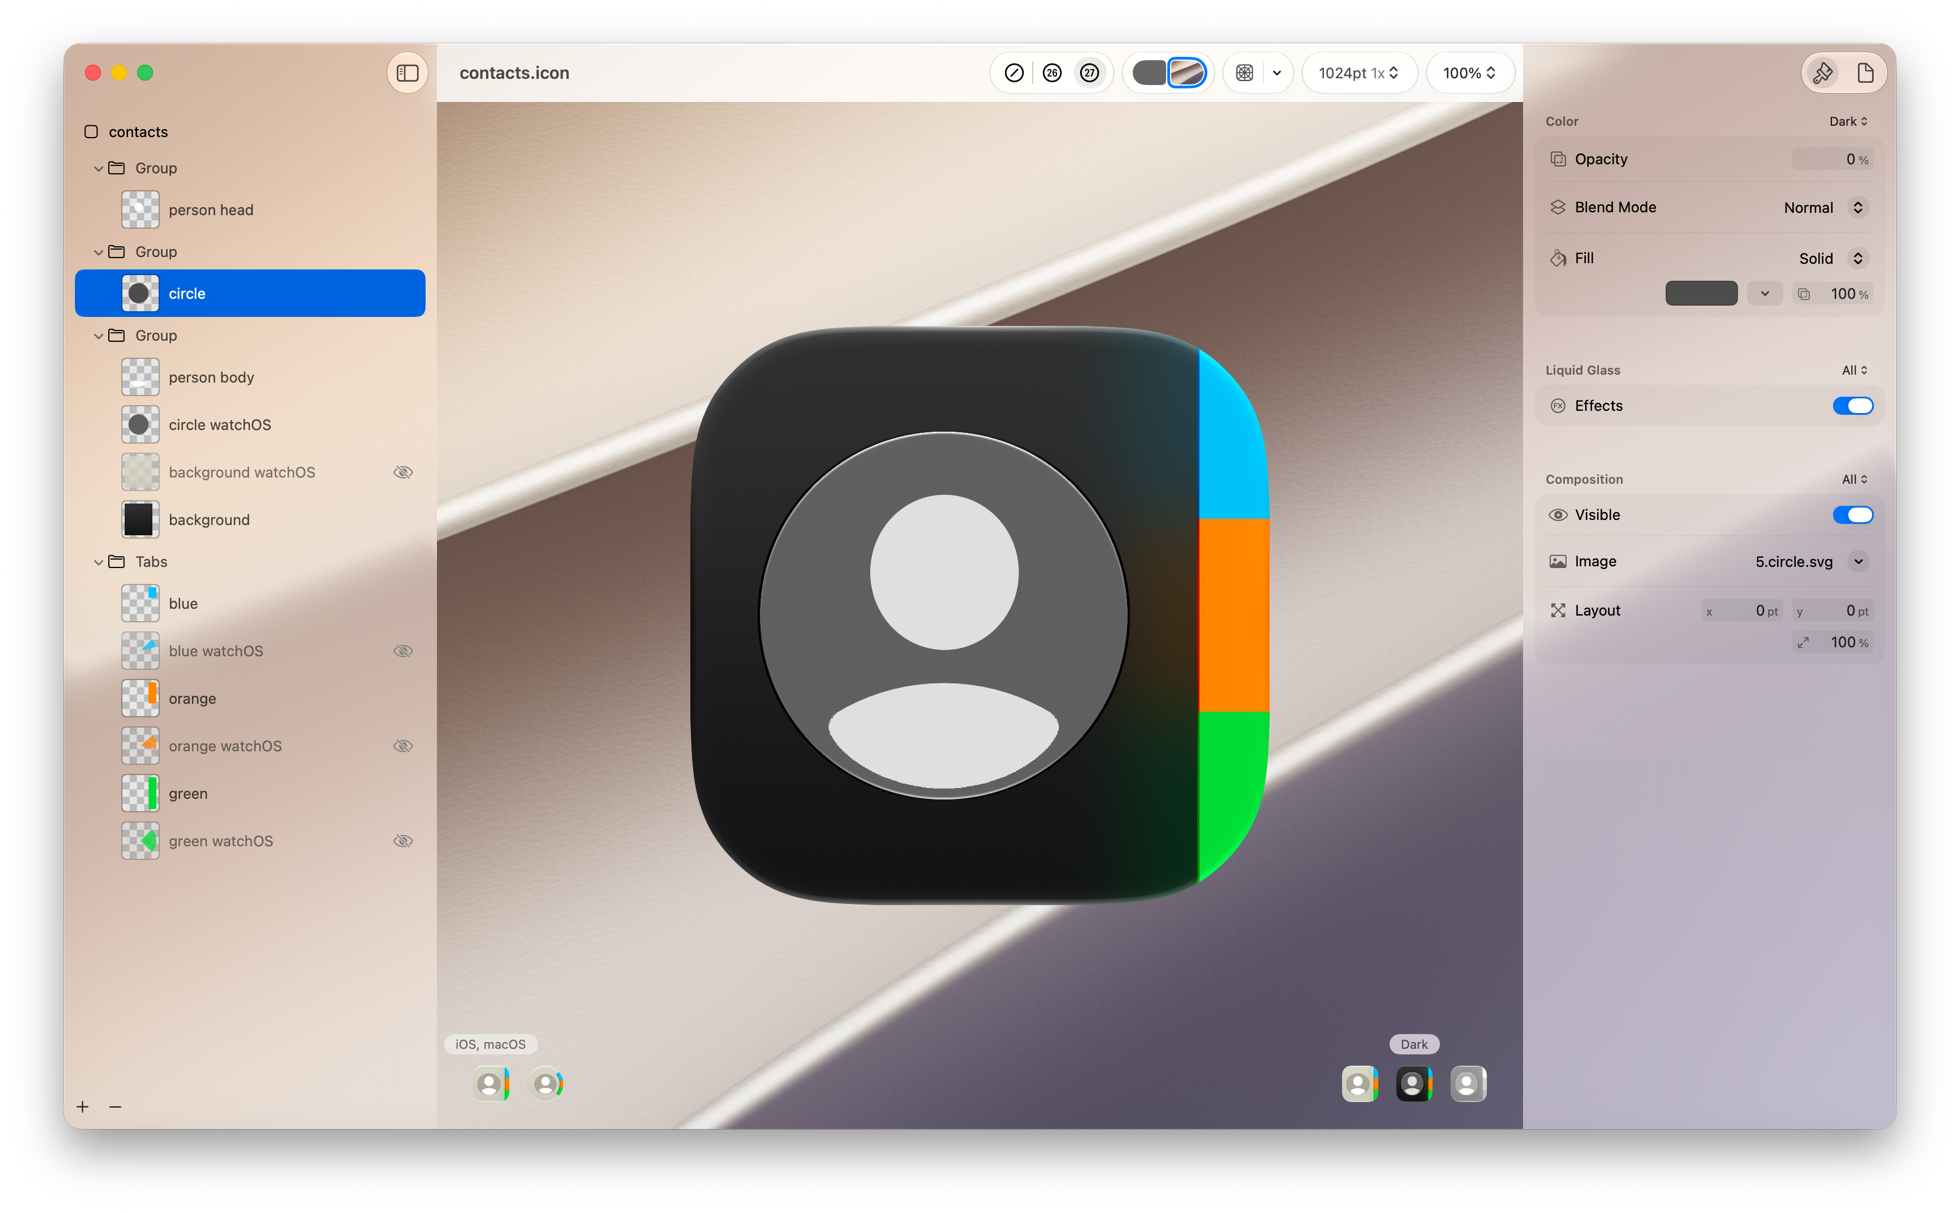The image size is (1960, 1213).
Task: Toggle the Liquid Glass Effects switch
Action: tap(1853, 406)
